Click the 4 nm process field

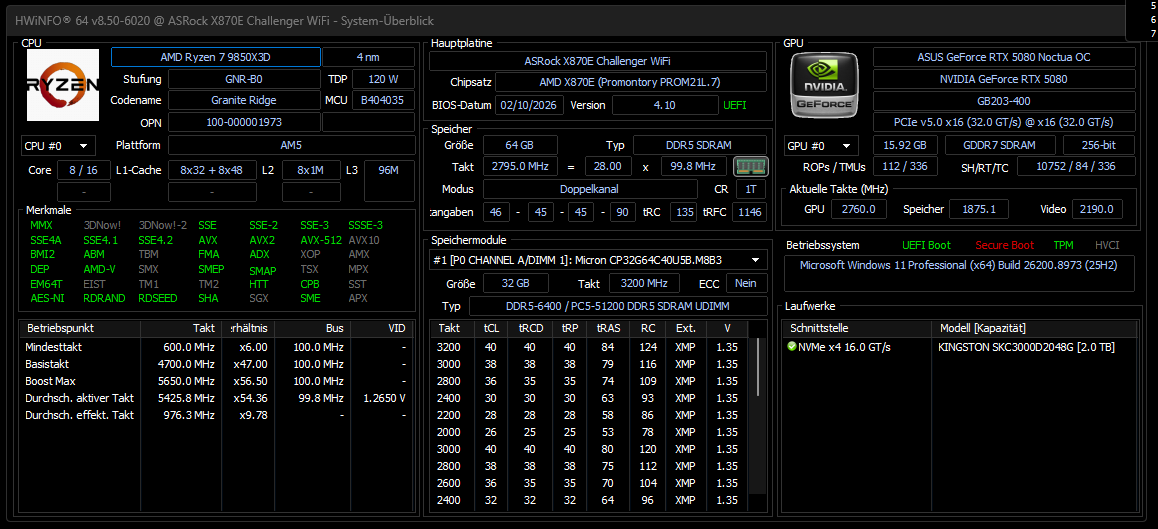369,57
